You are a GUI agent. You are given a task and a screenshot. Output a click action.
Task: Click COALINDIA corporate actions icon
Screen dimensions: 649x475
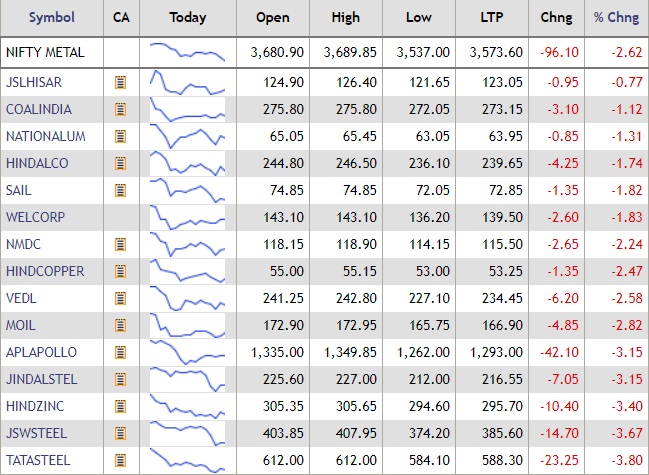[121, 109]
